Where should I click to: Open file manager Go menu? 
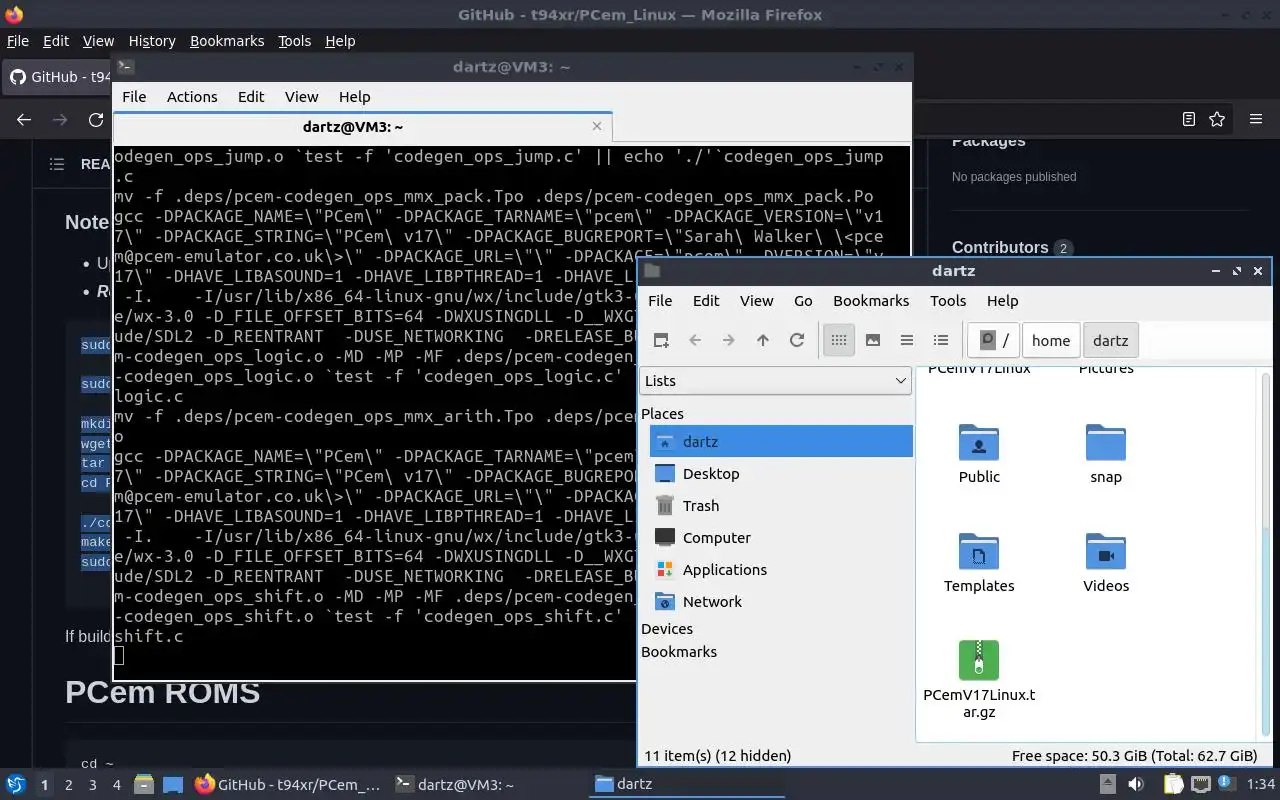tap(803, 300)
